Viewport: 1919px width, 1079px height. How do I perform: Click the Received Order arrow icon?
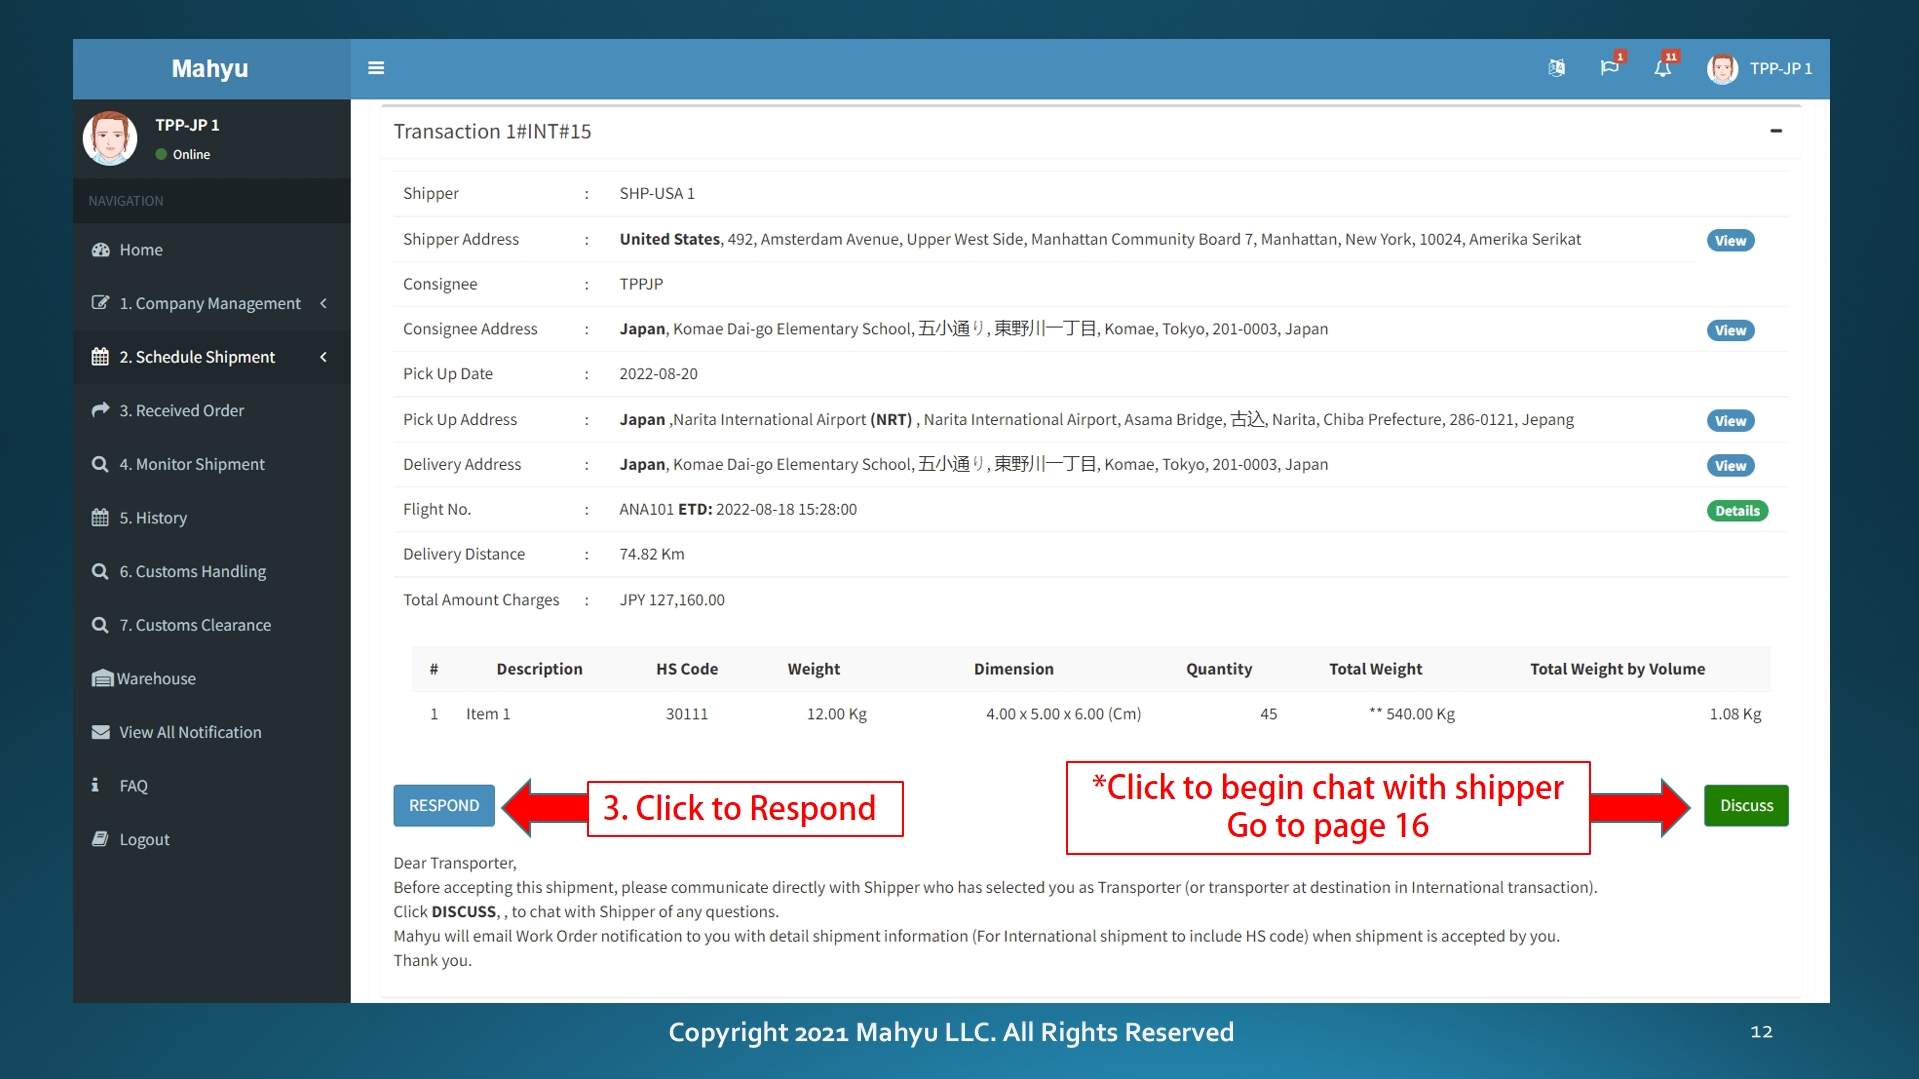(x=100, y=410)
